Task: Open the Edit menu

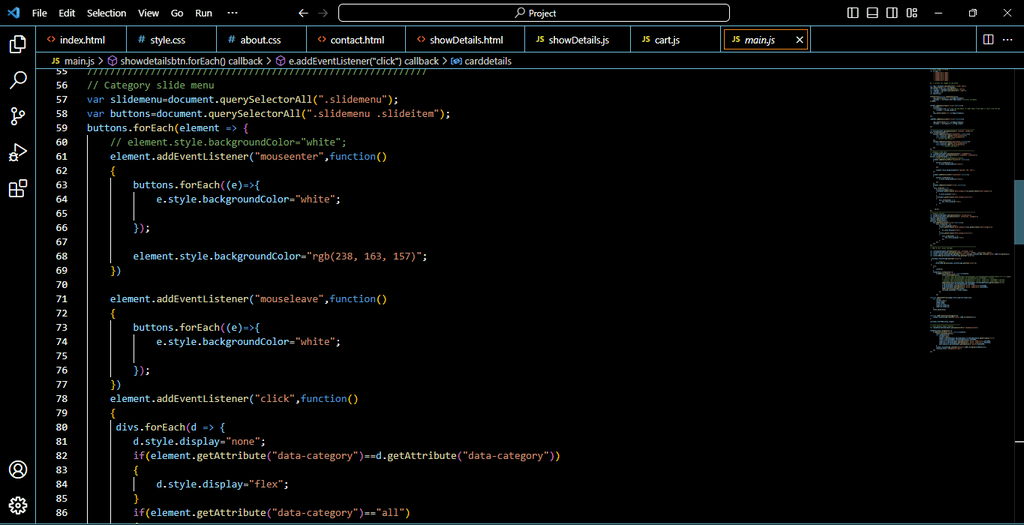Action: point(66,13)
